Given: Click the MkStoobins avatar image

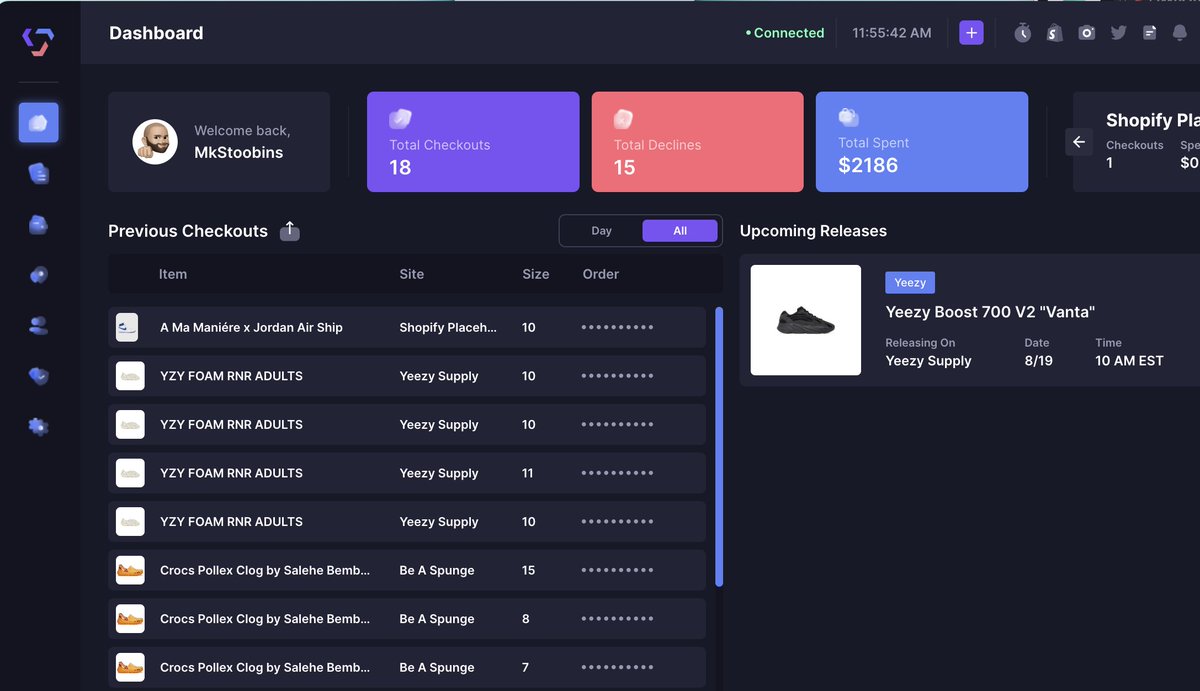Looking at the screenshot, I should [155, 142].
